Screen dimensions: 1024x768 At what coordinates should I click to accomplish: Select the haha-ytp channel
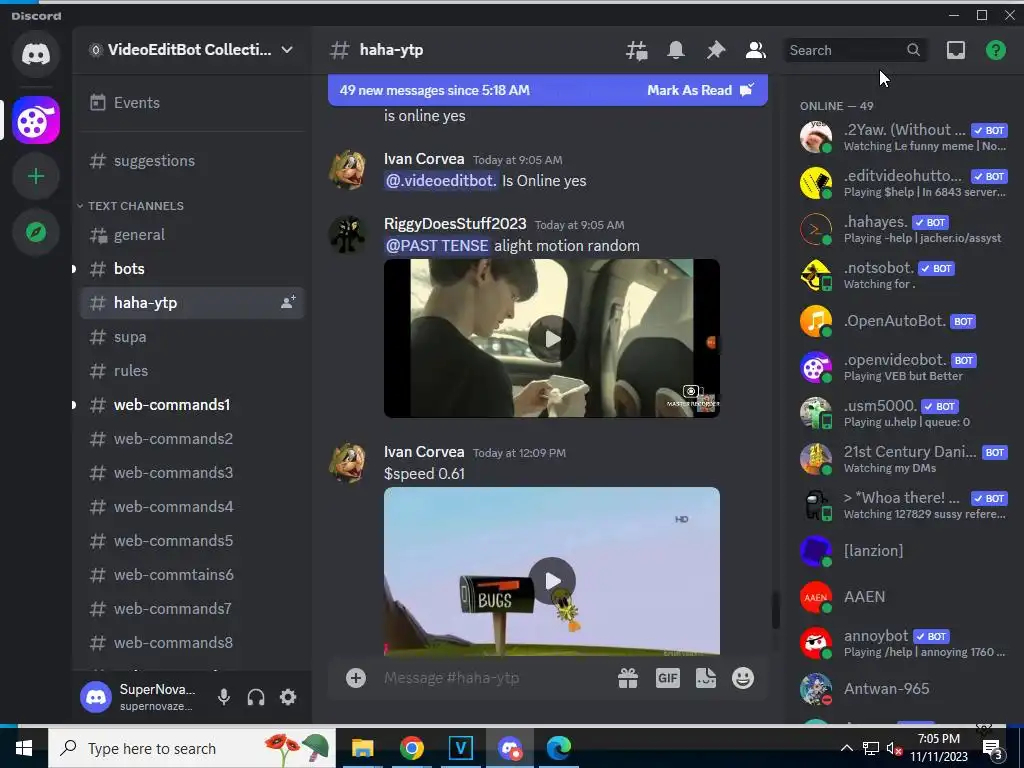(x=192, y=302)
